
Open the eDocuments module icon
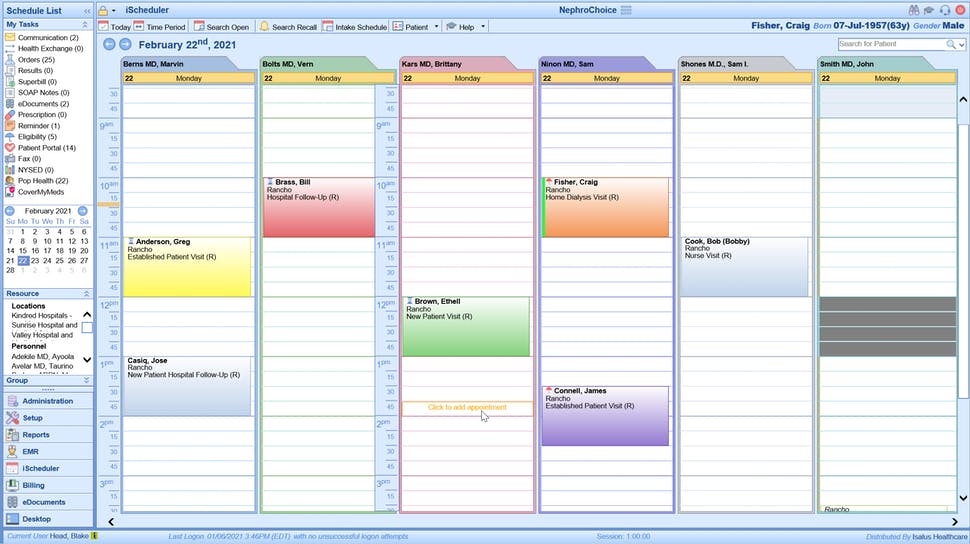coord(12,502)
